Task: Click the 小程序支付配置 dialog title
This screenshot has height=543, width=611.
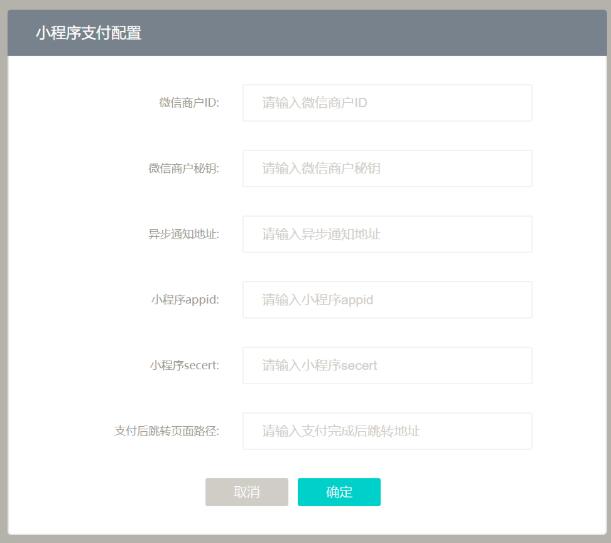Action: click(88, 33)
